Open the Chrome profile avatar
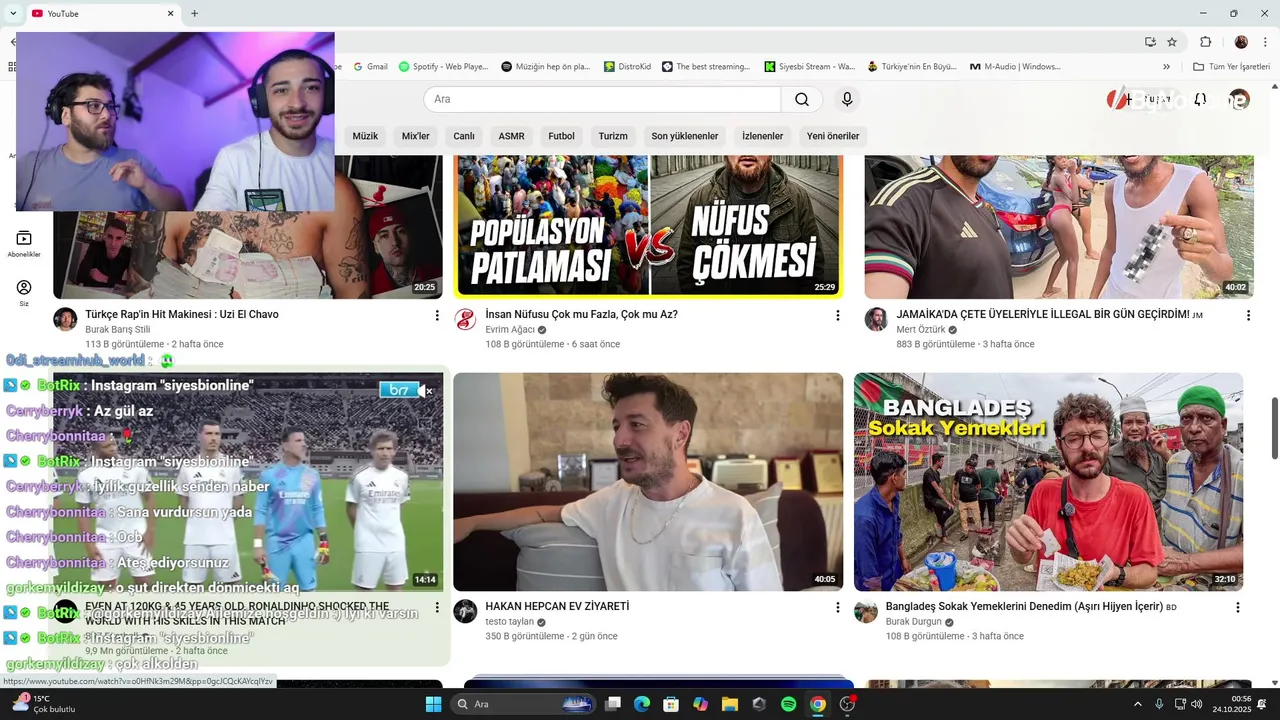 coord(1241,42)
